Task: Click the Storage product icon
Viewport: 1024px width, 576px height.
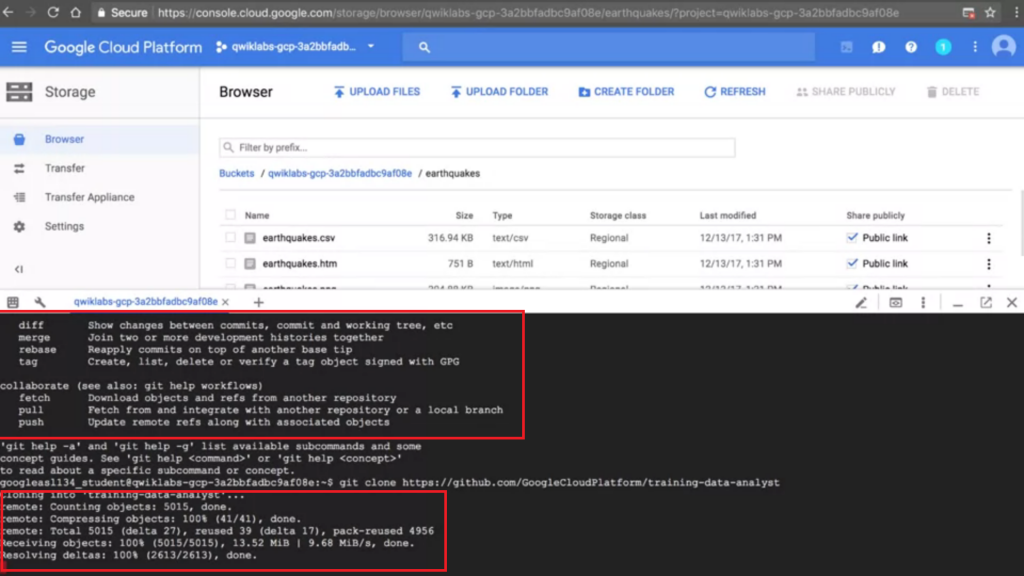Action: [19, 92]
